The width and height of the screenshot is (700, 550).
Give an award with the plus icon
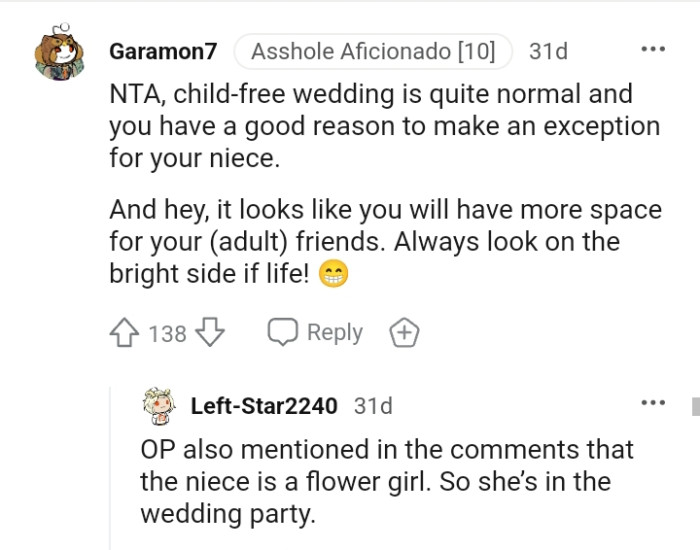click(403, 333)
